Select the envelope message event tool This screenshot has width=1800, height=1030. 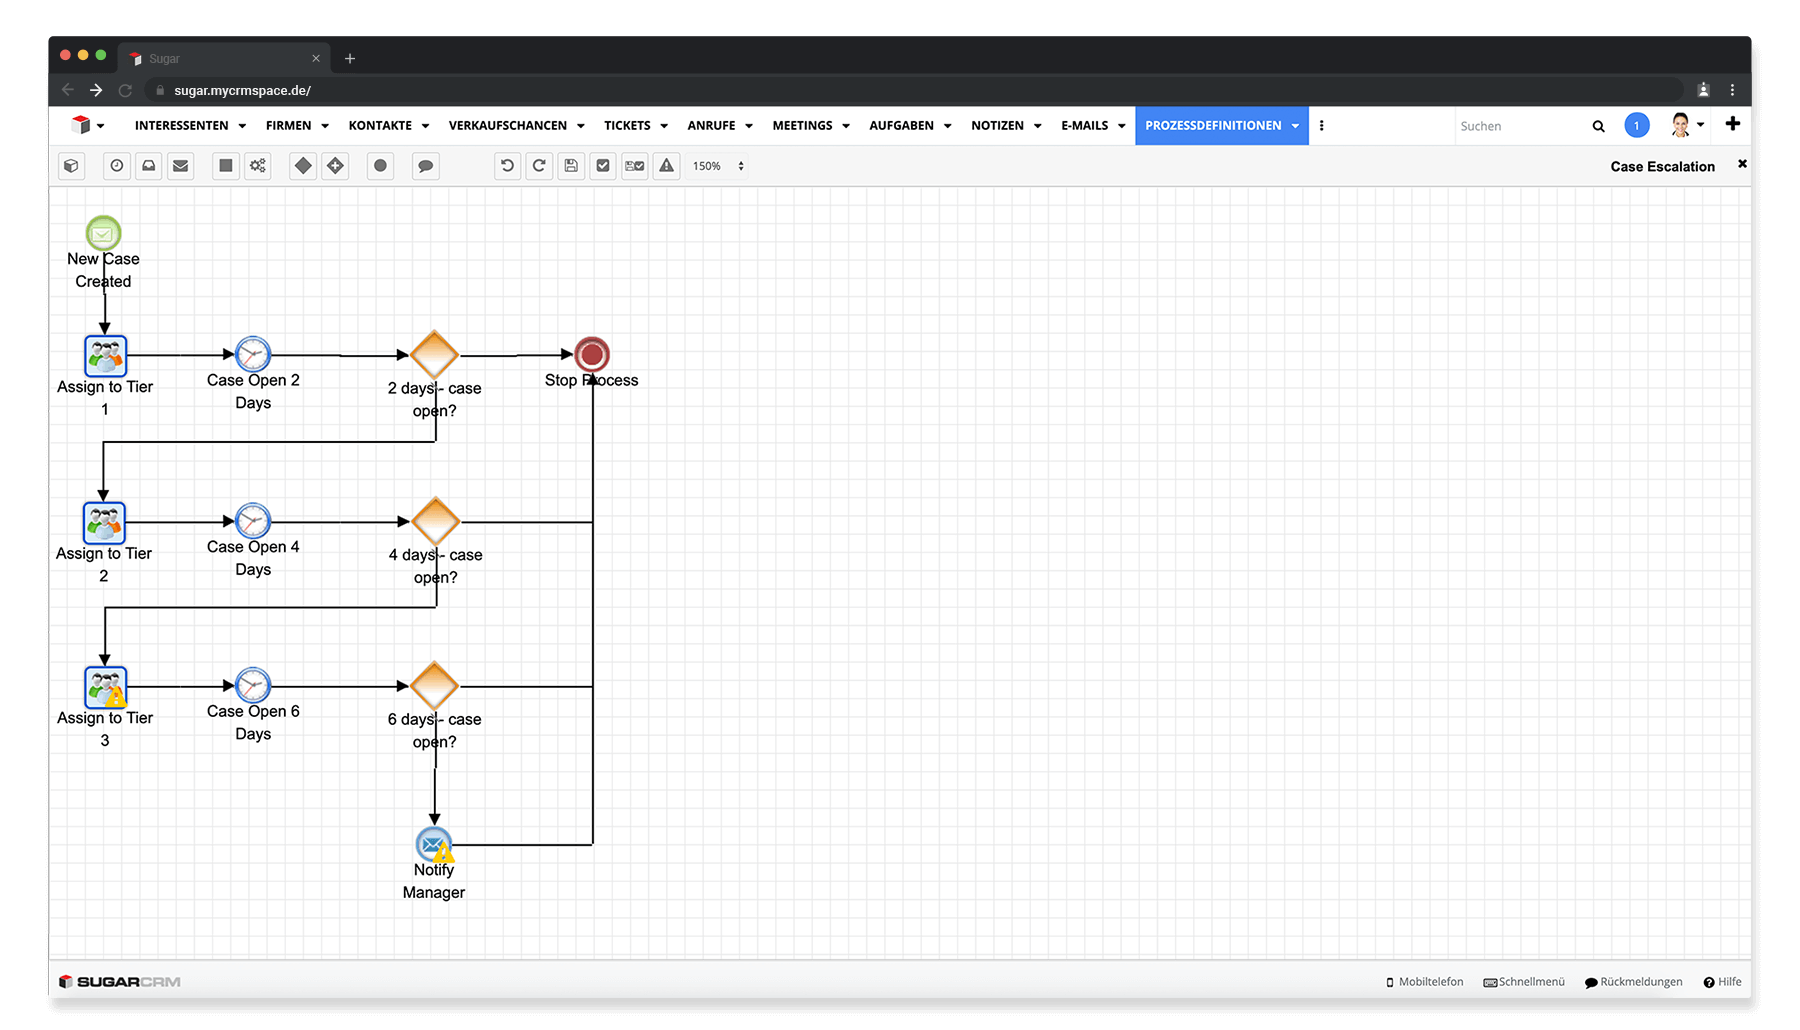tap(181, 166)
